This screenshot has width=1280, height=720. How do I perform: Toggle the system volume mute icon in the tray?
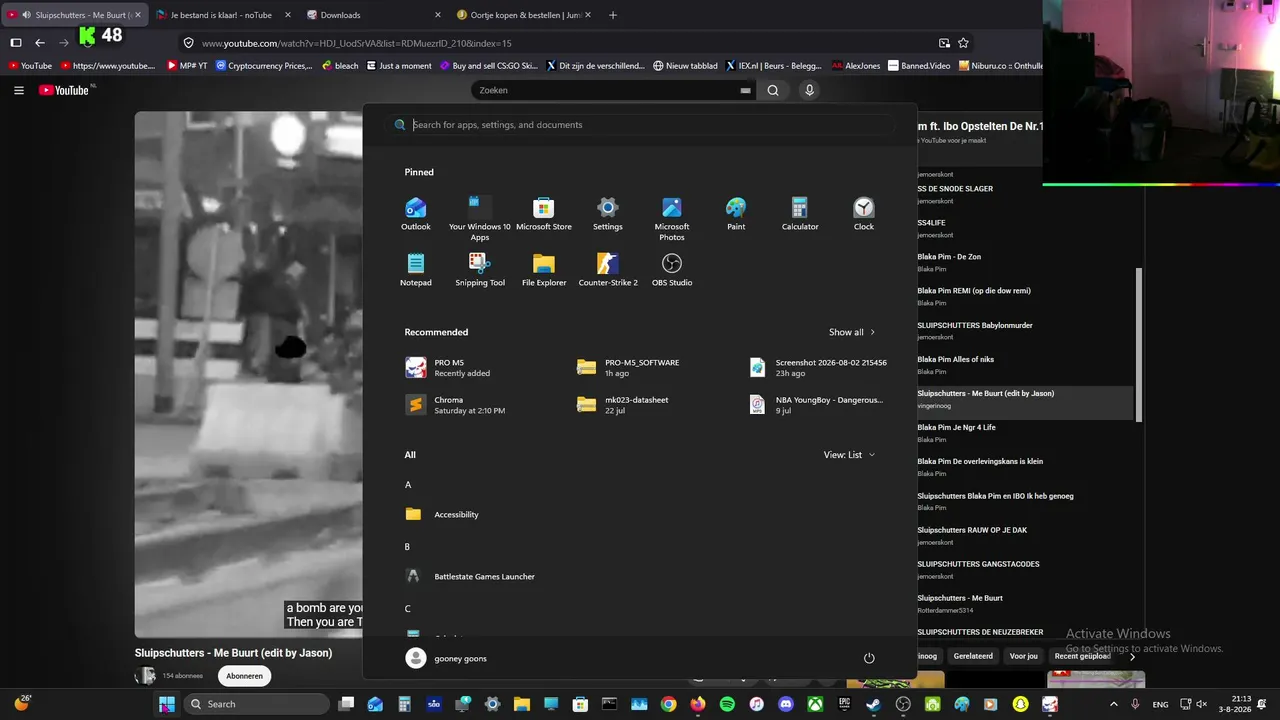click(1202, 704)
